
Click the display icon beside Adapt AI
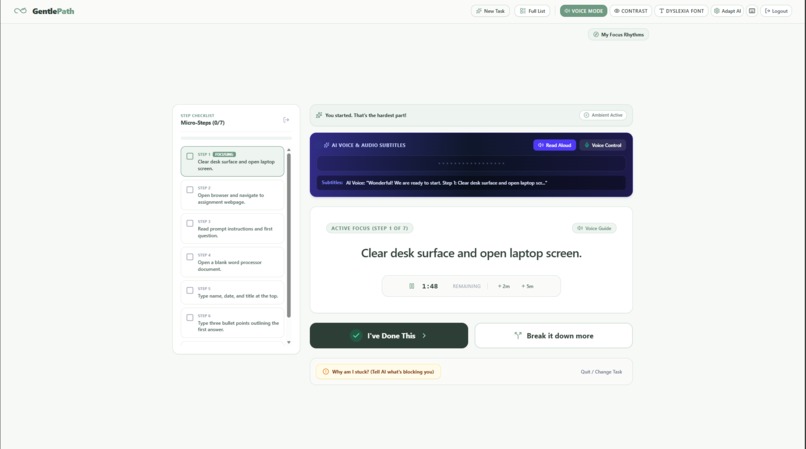click(x=752, y=11)
